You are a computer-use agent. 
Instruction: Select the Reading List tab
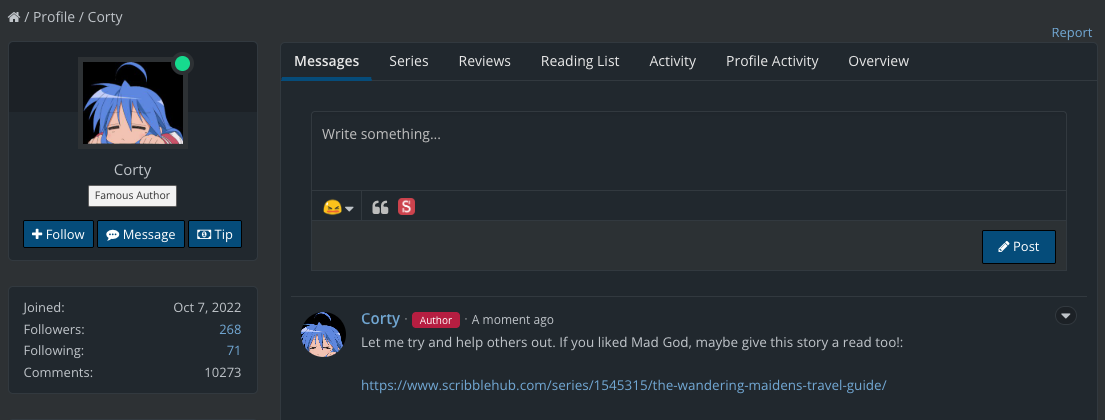580,61
